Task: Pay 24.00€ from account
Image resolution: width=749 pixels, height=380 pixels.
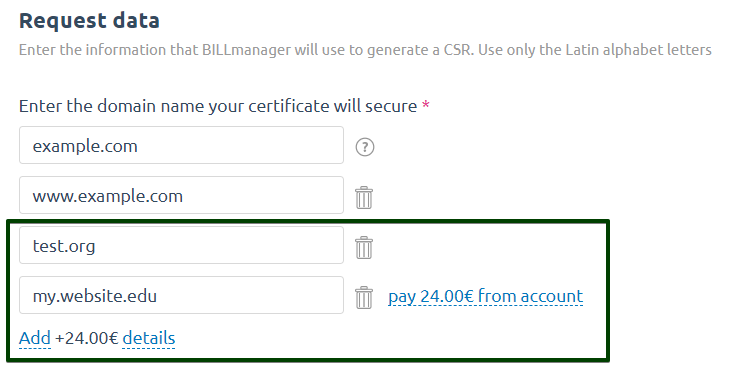Action: tap(485, 297)
